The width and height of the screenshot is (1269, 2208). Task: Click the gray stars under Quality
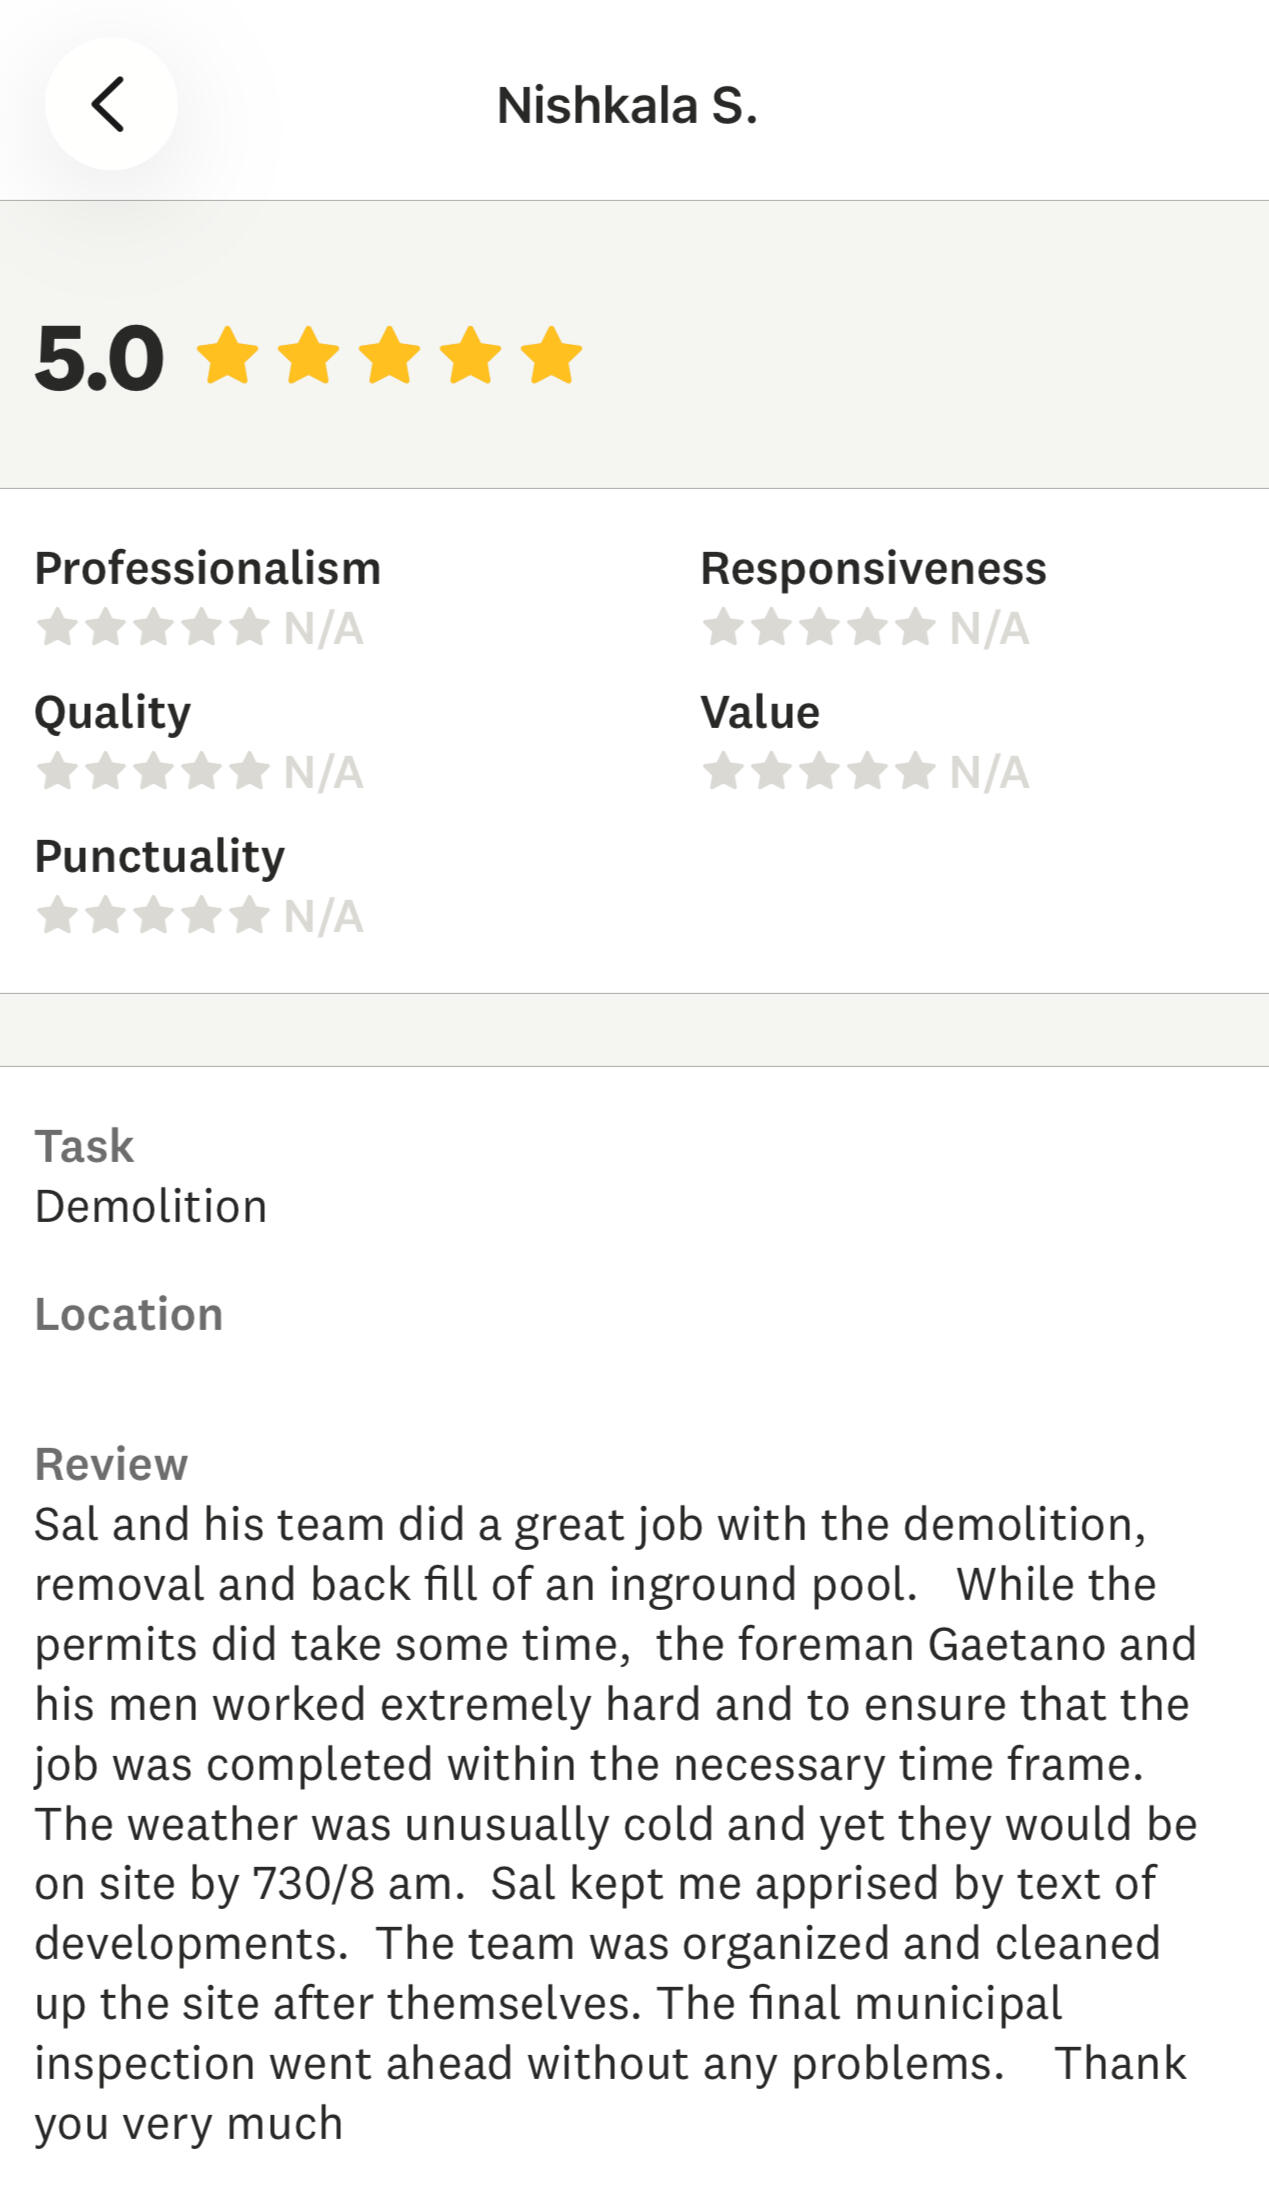[153, 771]
